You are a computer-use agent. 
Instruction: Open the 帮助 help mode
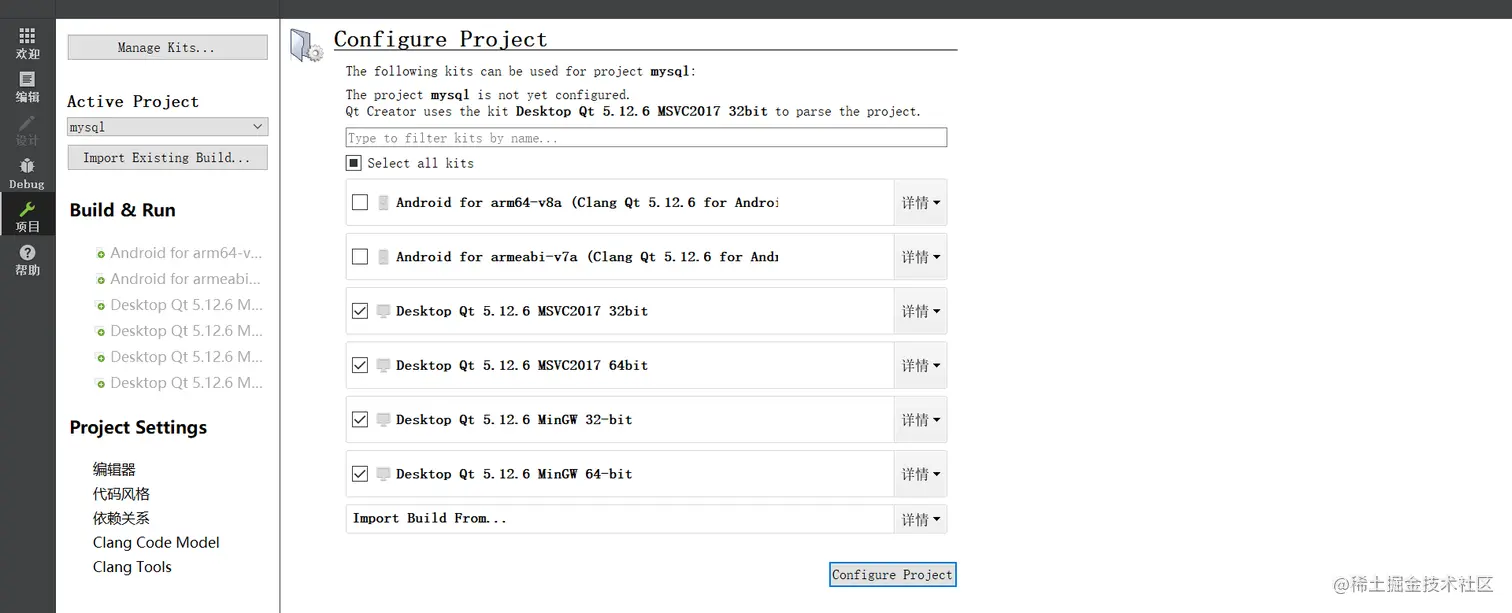pos(27,260)
